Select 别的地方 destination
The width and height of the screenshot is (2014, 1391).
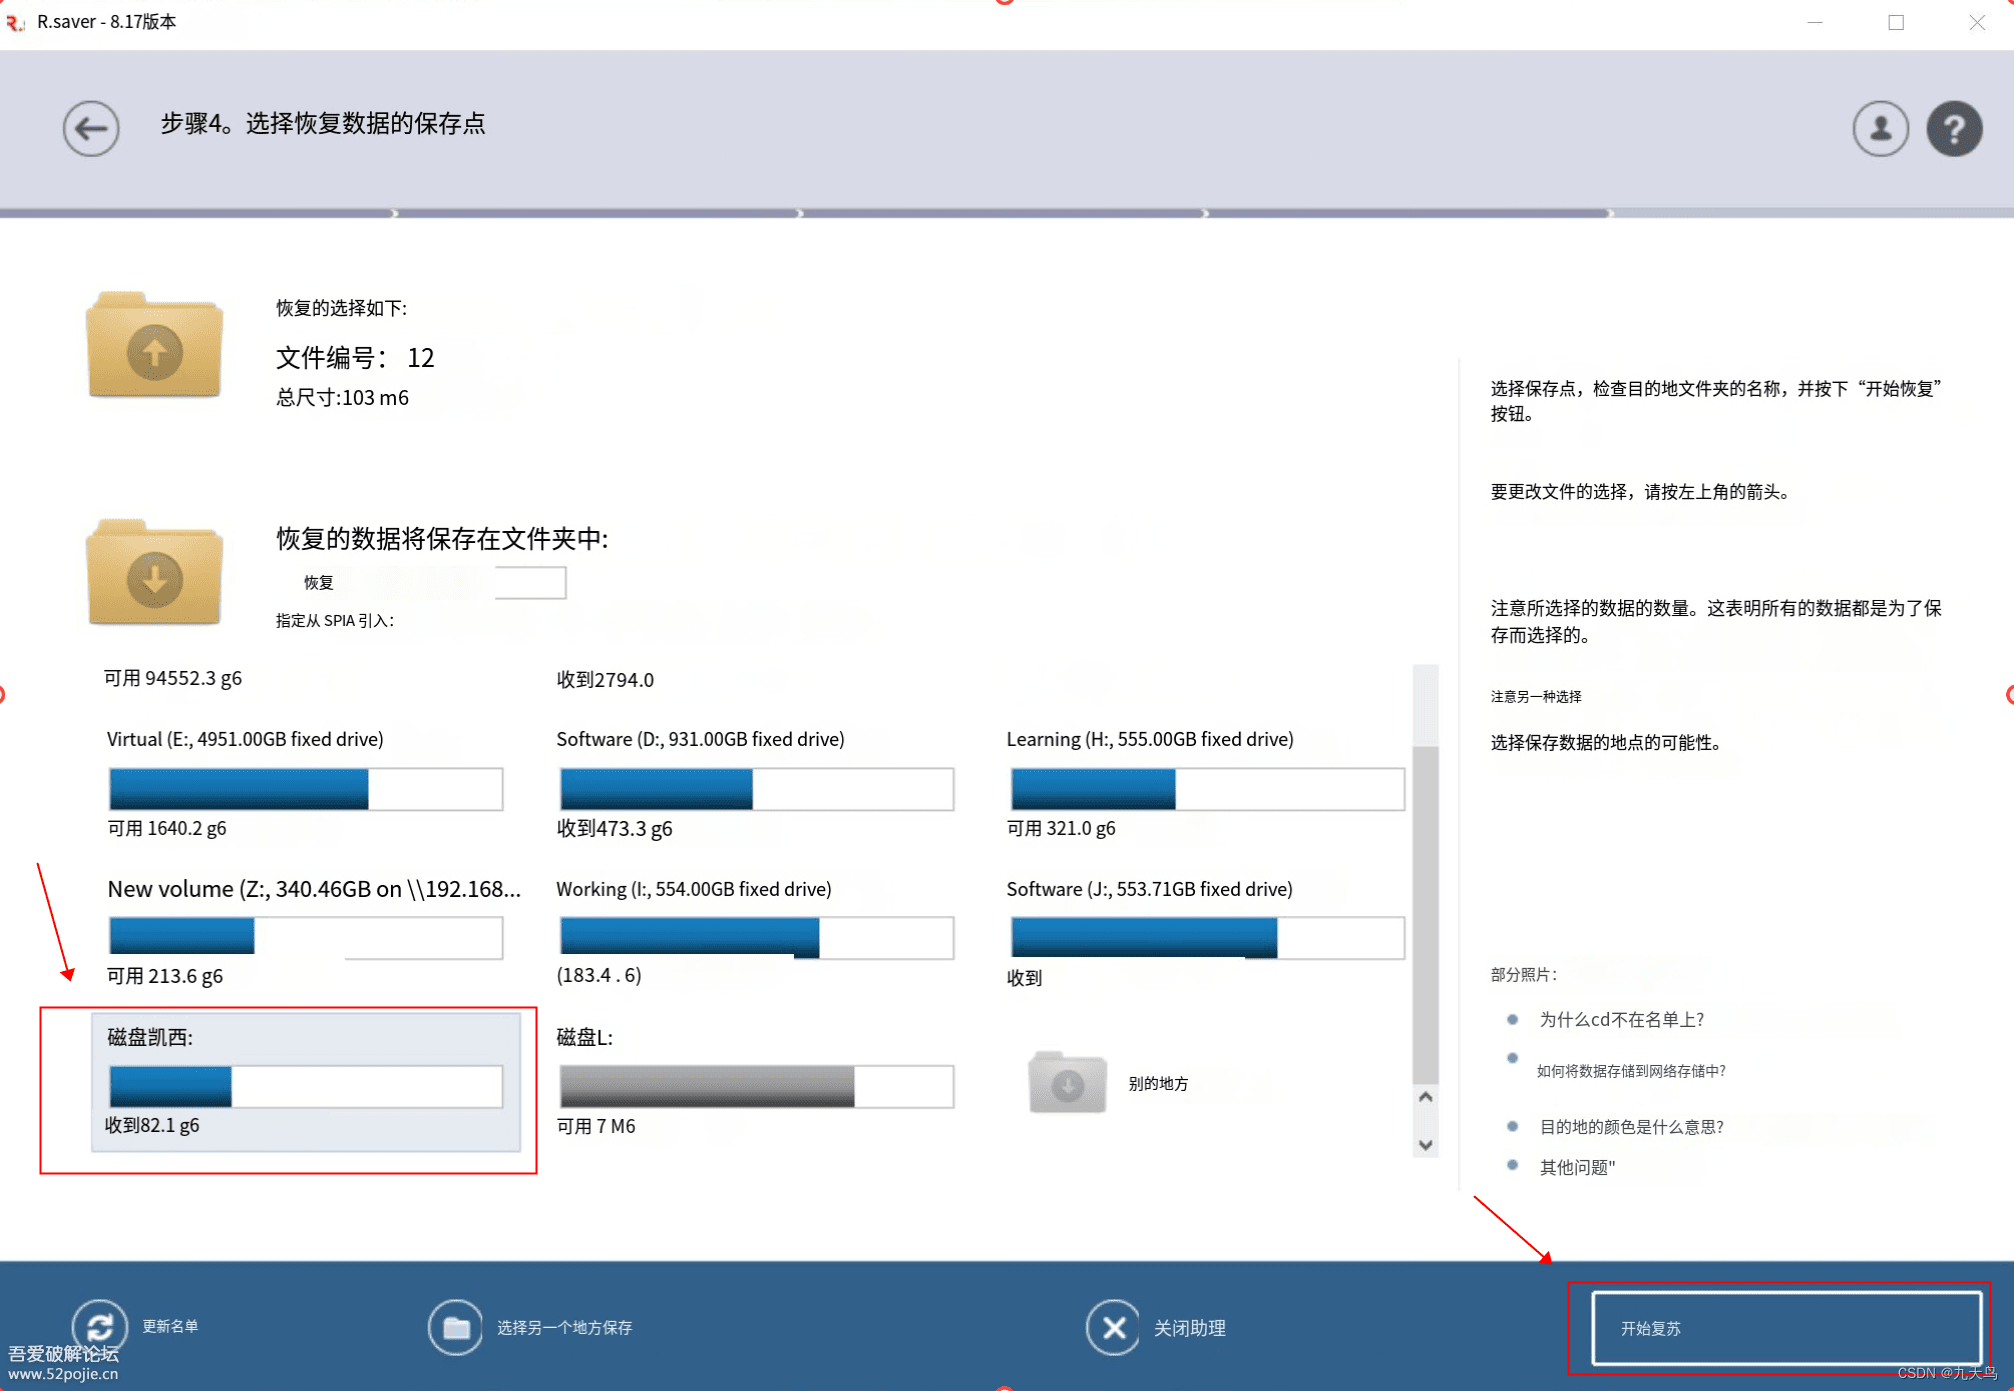pos(1158,1083)
